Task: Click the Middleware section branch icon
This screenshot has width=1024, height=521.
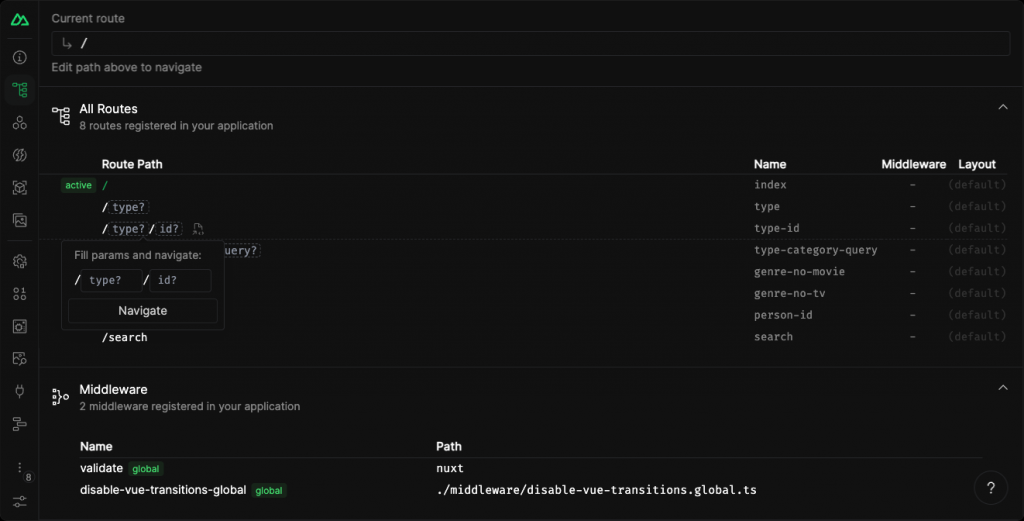Action: (x=60, y=396)
